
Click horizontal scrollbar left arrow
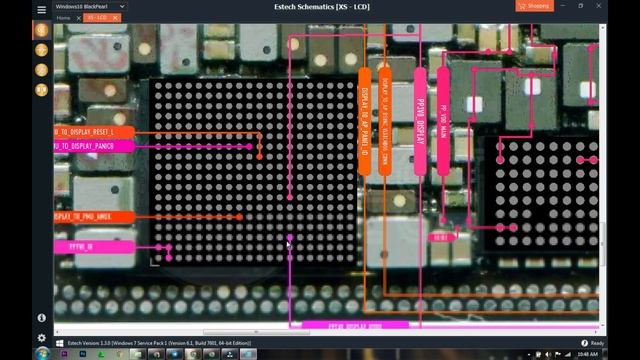56,332
